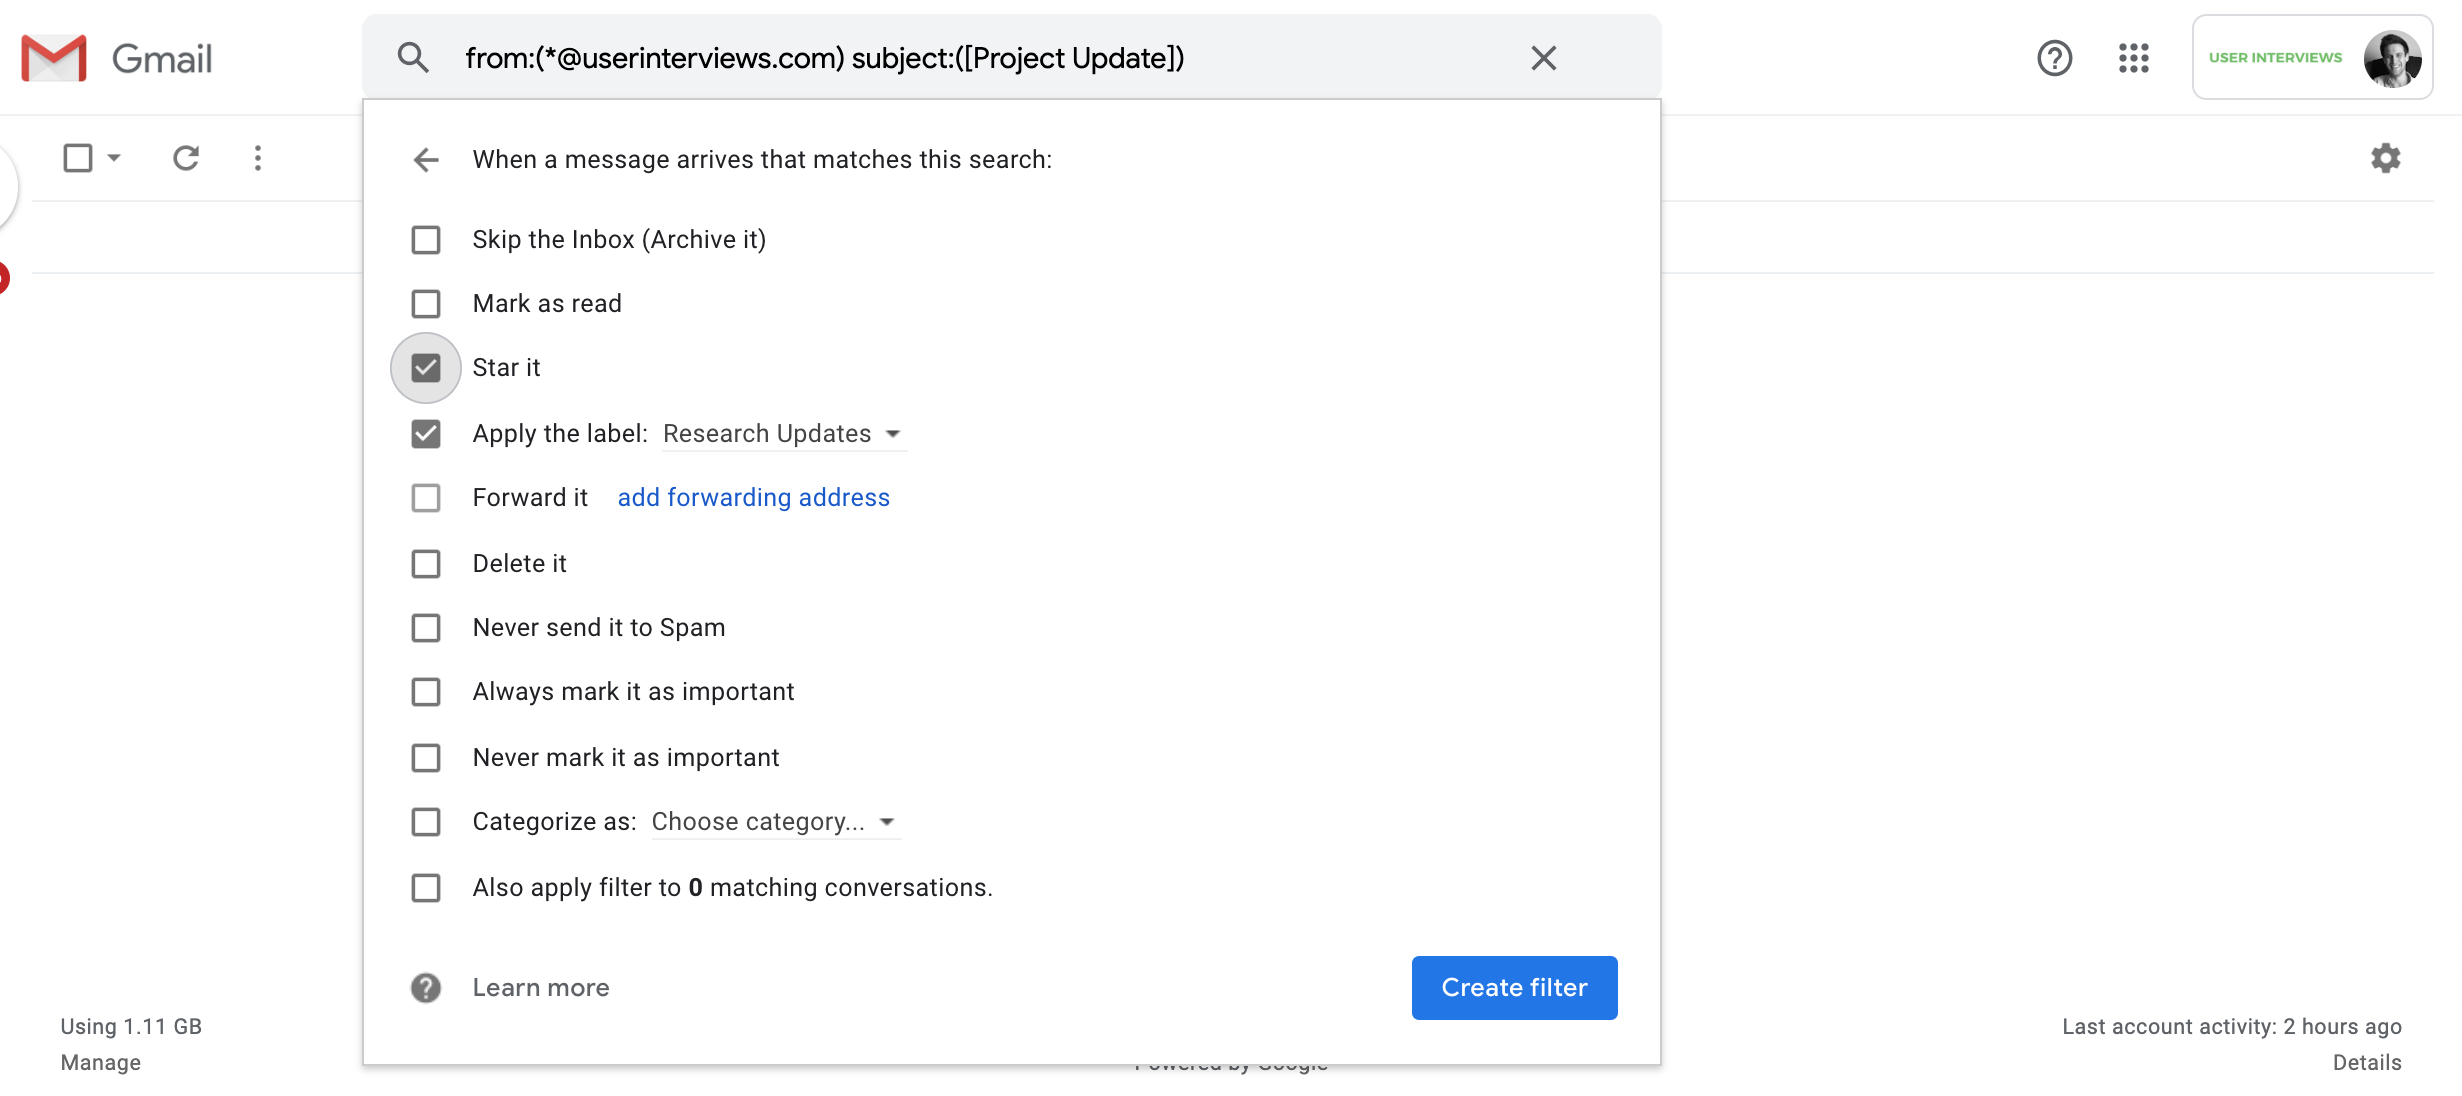Expand the select-all checkbox arrow
The image size is (2462, 1096).
point(114,158)
